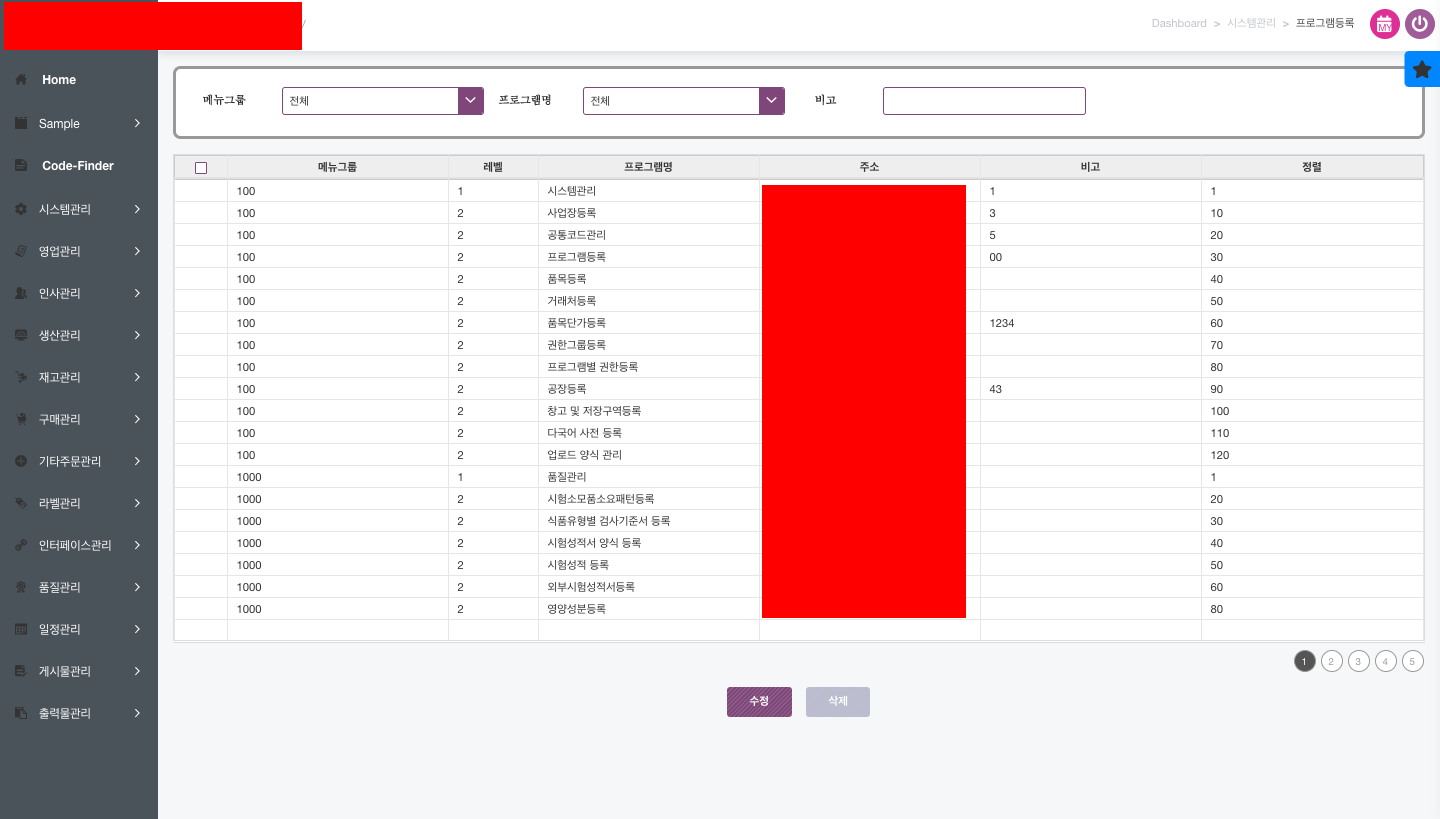
Task: Click the gear icon beside 시스템관리
Action: tap(21, 210)
